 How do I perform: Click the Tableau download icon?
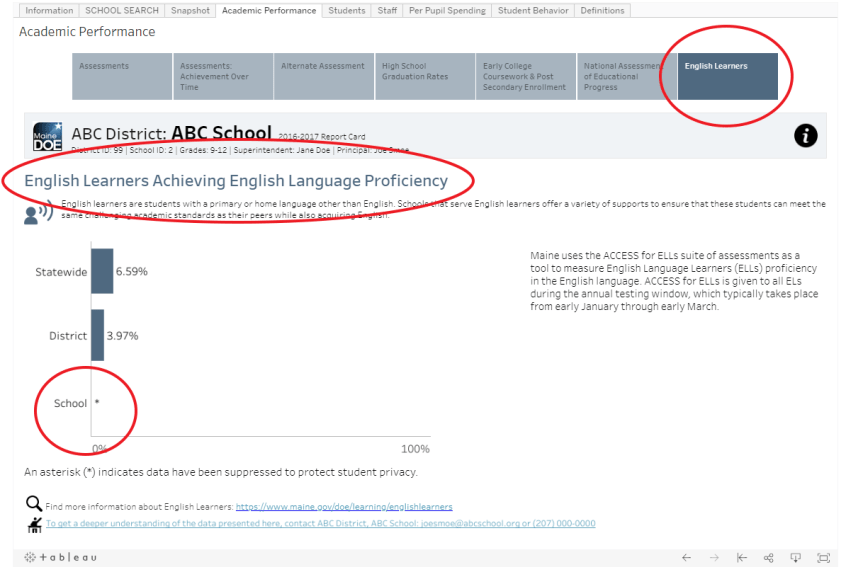[796, 557]
